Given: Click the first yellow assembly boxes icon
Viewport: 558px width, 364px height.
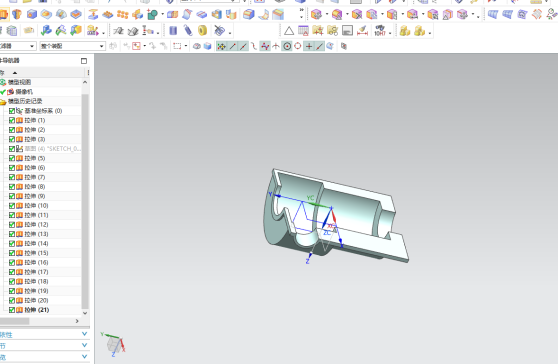Looking at the screenshot, I should [x=405, y=31].
